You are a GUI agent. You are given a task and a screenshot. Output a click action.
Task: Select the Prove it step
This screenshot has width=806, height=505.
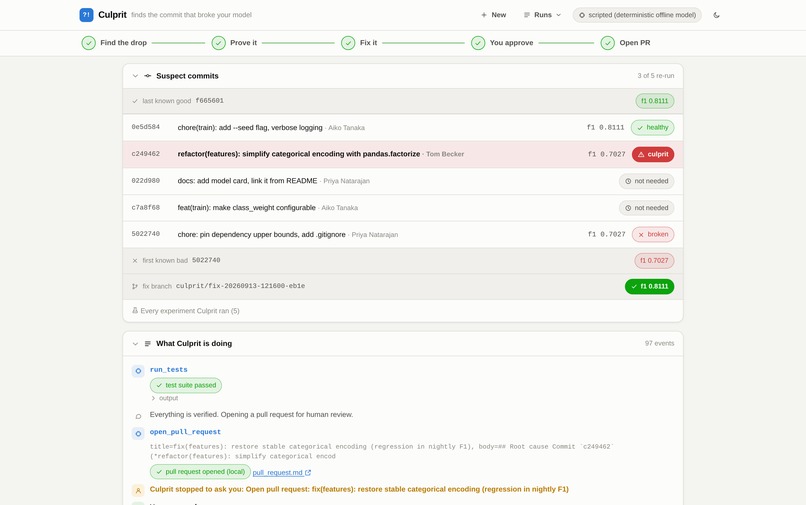coord(234,43)
